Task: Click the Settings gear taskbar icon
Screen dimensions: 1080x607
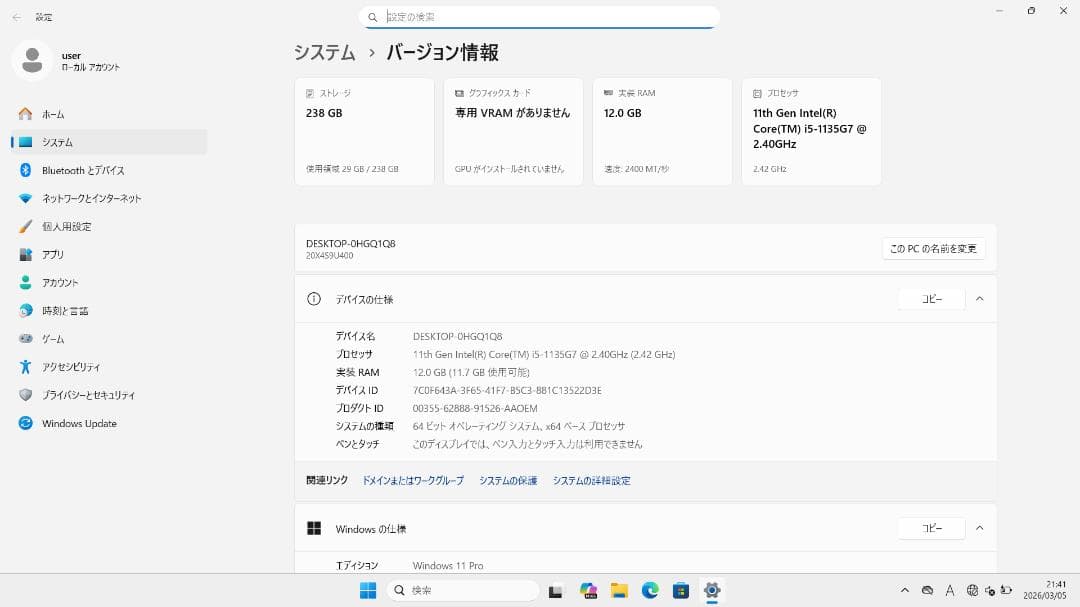Action: click(712, 590)
